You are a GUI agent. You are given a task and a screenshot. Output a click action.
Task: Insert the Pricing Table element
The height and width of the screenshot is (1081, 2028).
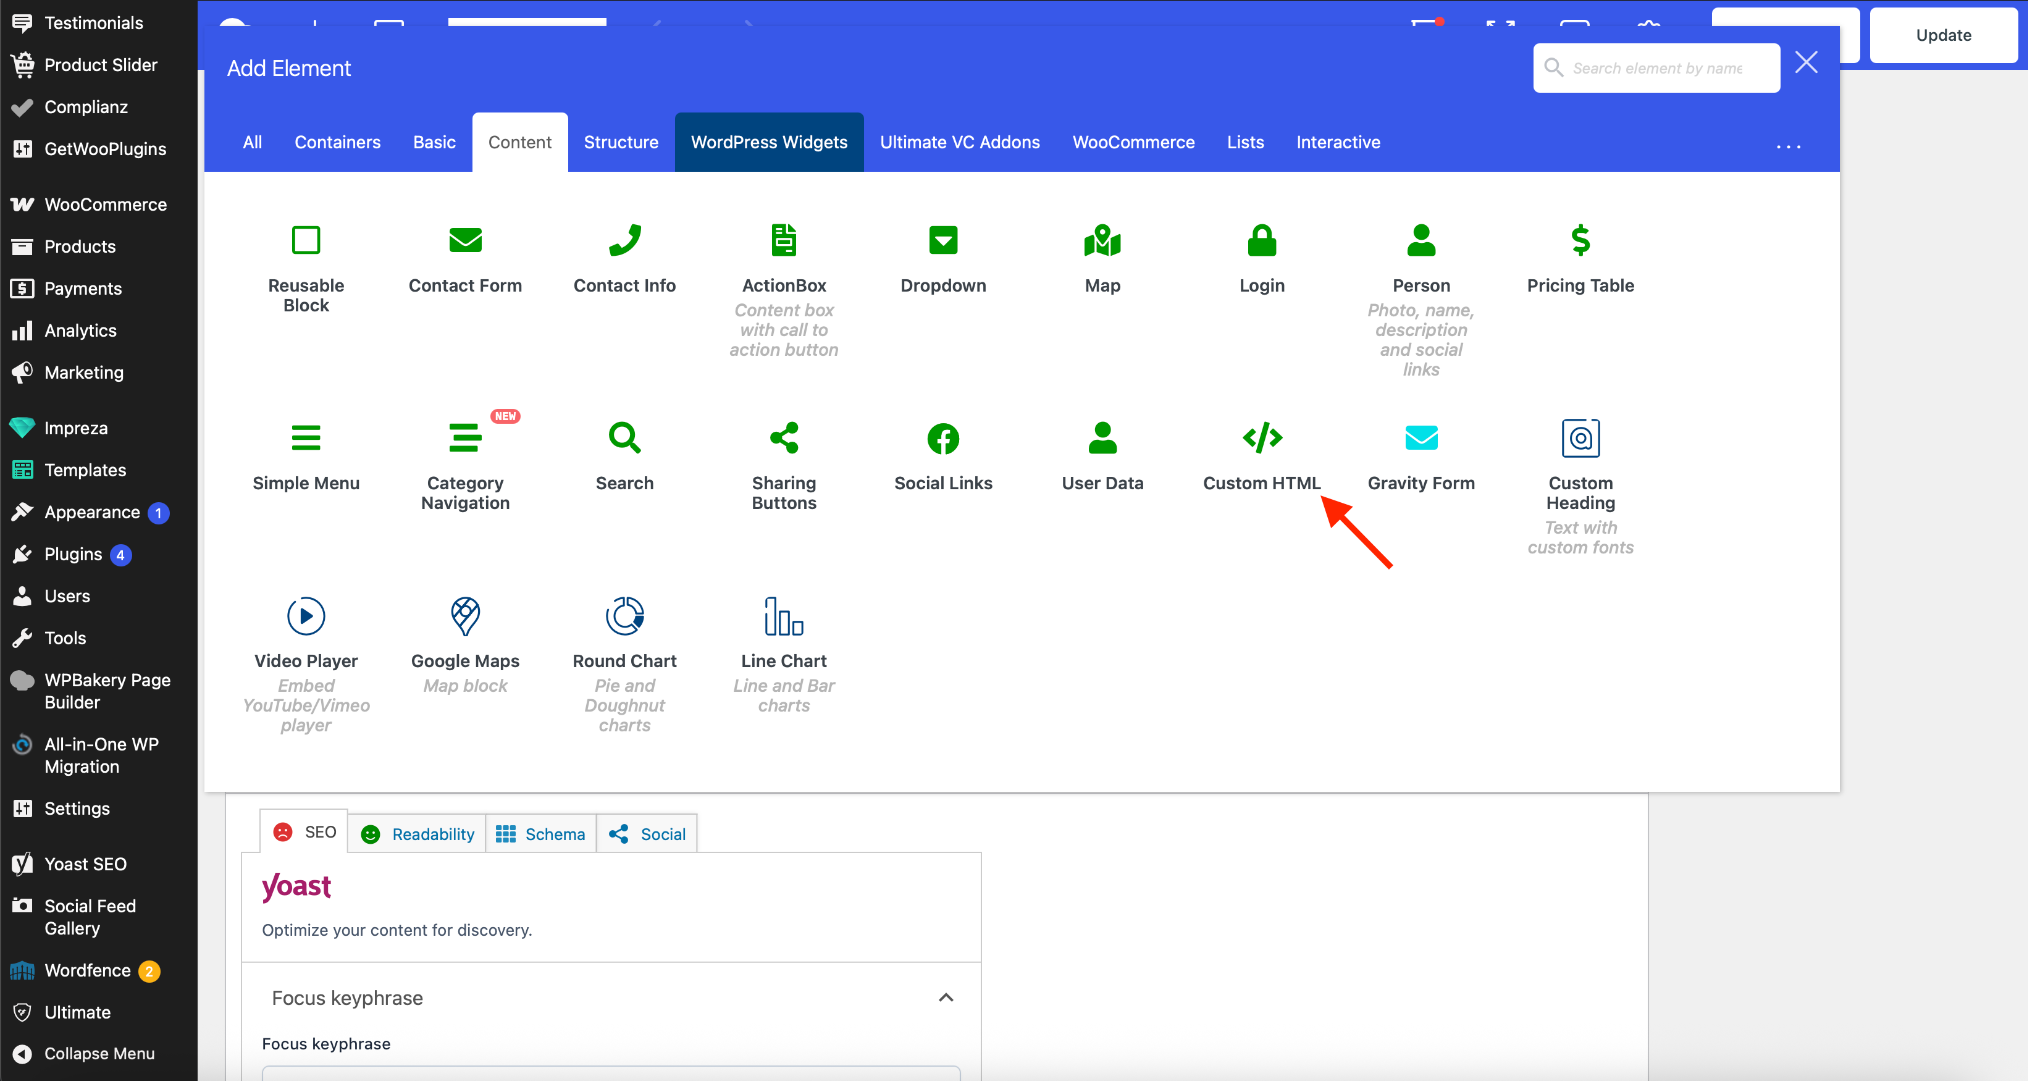pos(1580,258)
